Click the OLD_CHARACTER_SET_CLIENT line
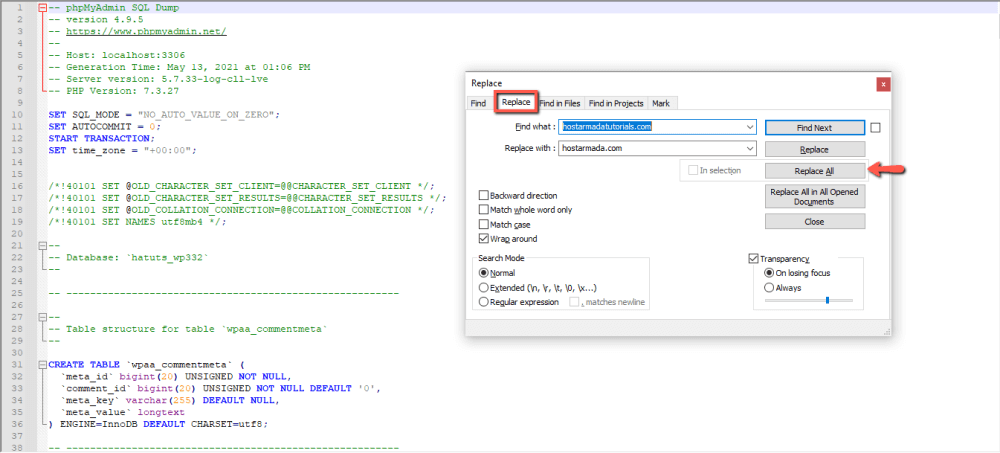1000x453 pixels. click(x=241, y=186)
